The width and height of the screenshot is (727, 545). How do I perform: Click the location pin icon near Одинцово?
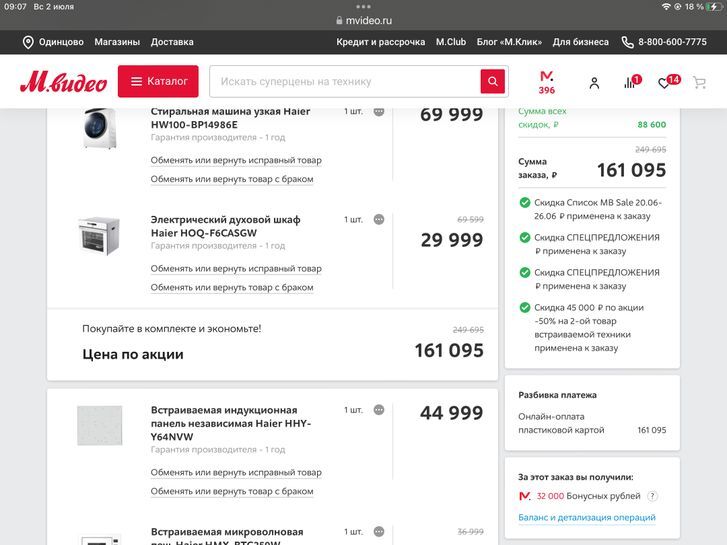[x=28, y=42]
